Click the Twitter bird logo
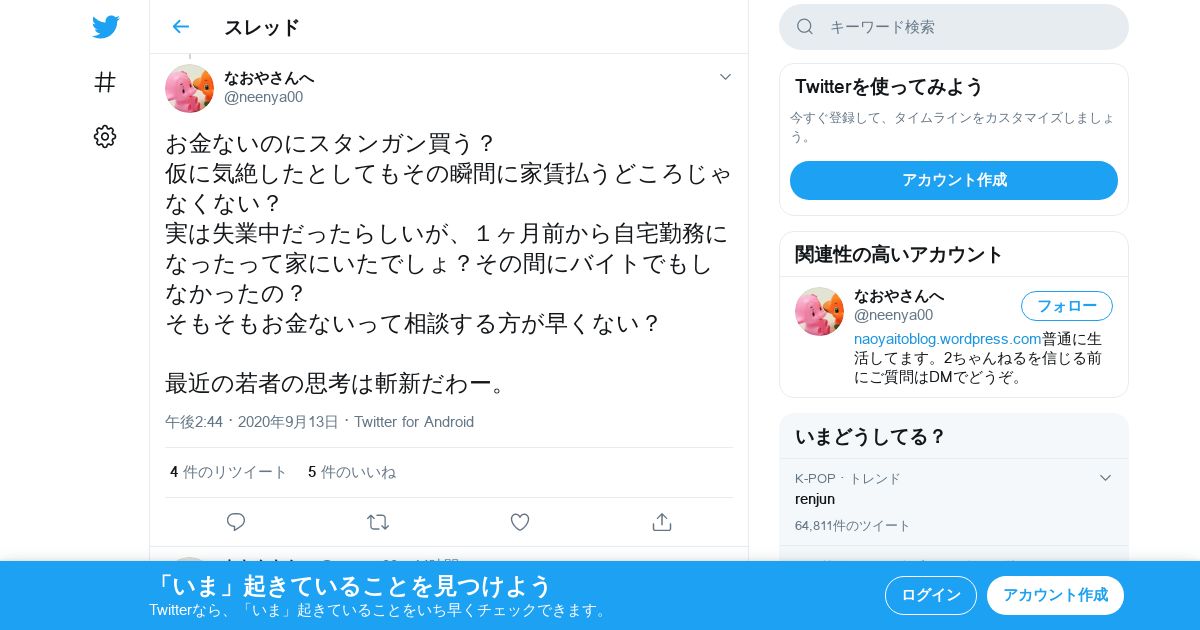 point(105,27)
